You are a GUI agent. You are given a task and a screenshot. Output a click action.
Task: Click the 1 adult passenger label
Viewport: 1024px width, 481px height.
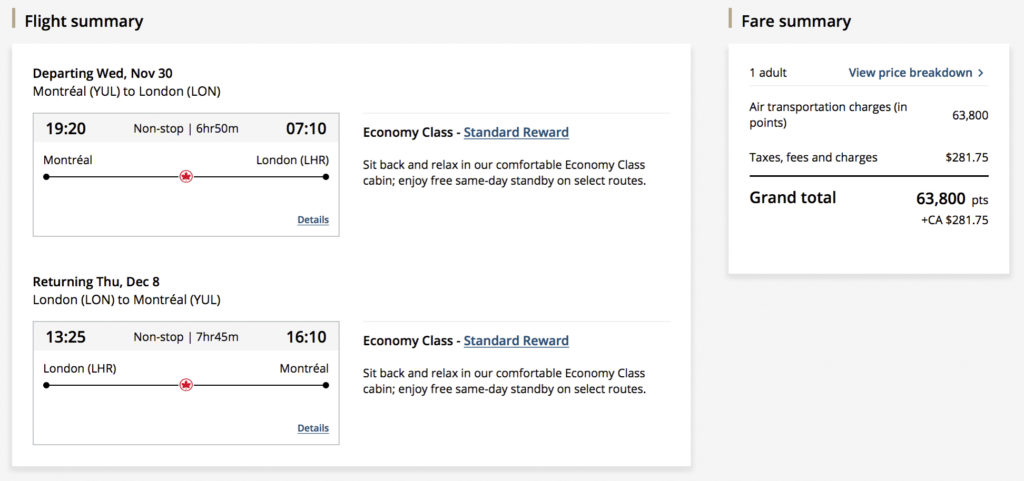[768, 73]
